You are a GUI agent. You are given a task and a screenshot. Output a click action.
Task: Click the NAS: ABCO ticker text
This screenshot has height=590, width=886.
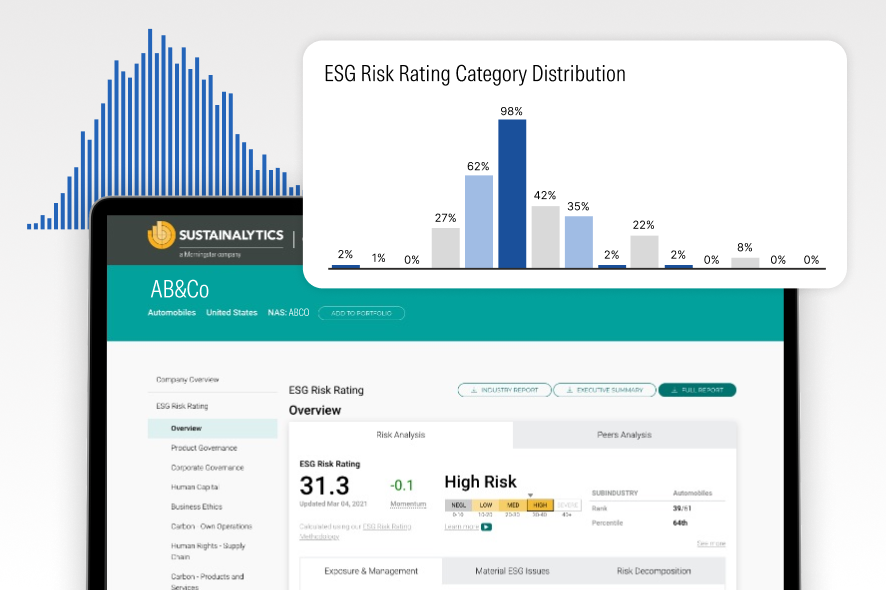(x=289, y=313)
